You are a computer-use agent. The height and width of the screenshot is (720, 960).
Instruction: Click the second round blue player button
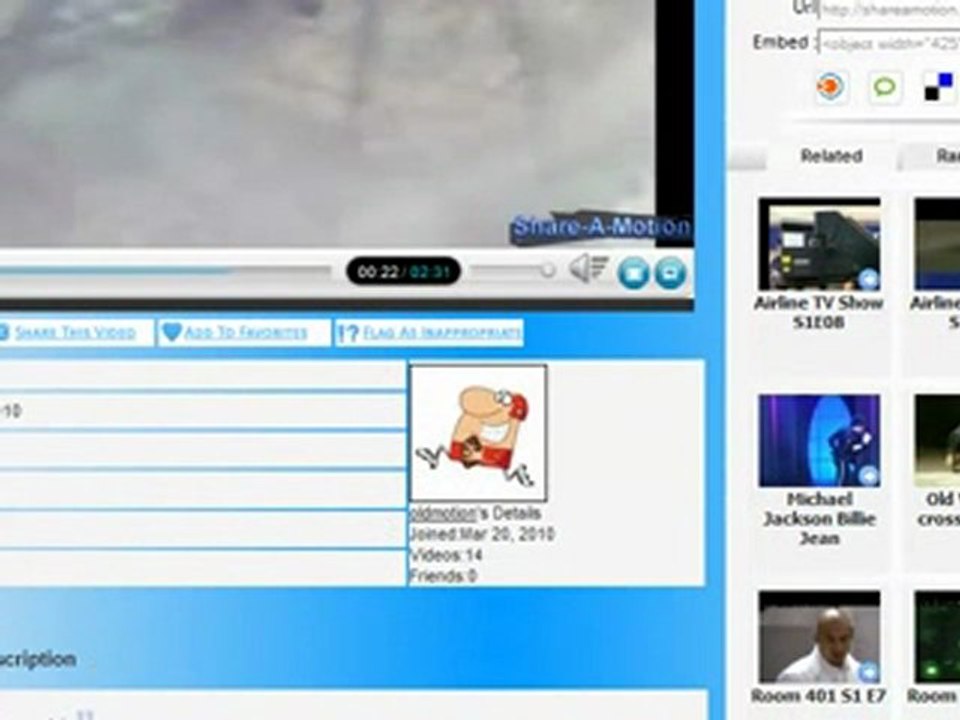point(670,272)
